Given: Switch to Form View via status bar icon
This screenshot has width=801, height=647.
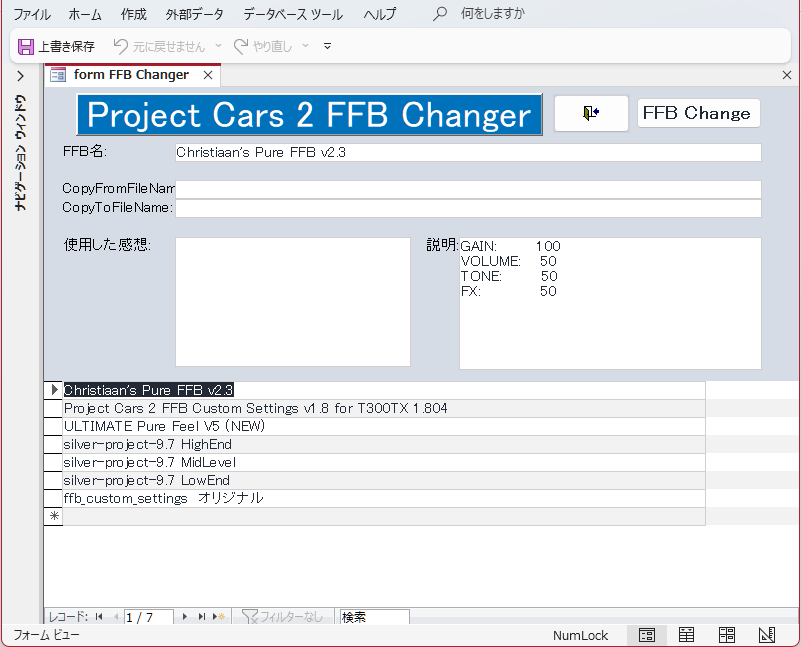Looking at the screenshot, I should [646, 635].
